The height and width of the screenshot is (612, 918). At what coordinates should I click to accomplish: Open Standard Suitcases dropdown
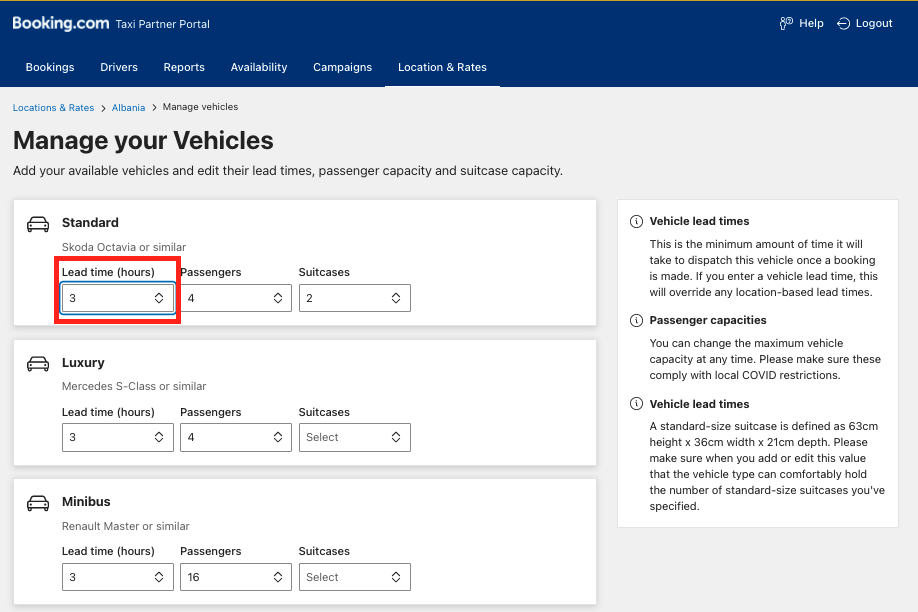pos(355,298)
